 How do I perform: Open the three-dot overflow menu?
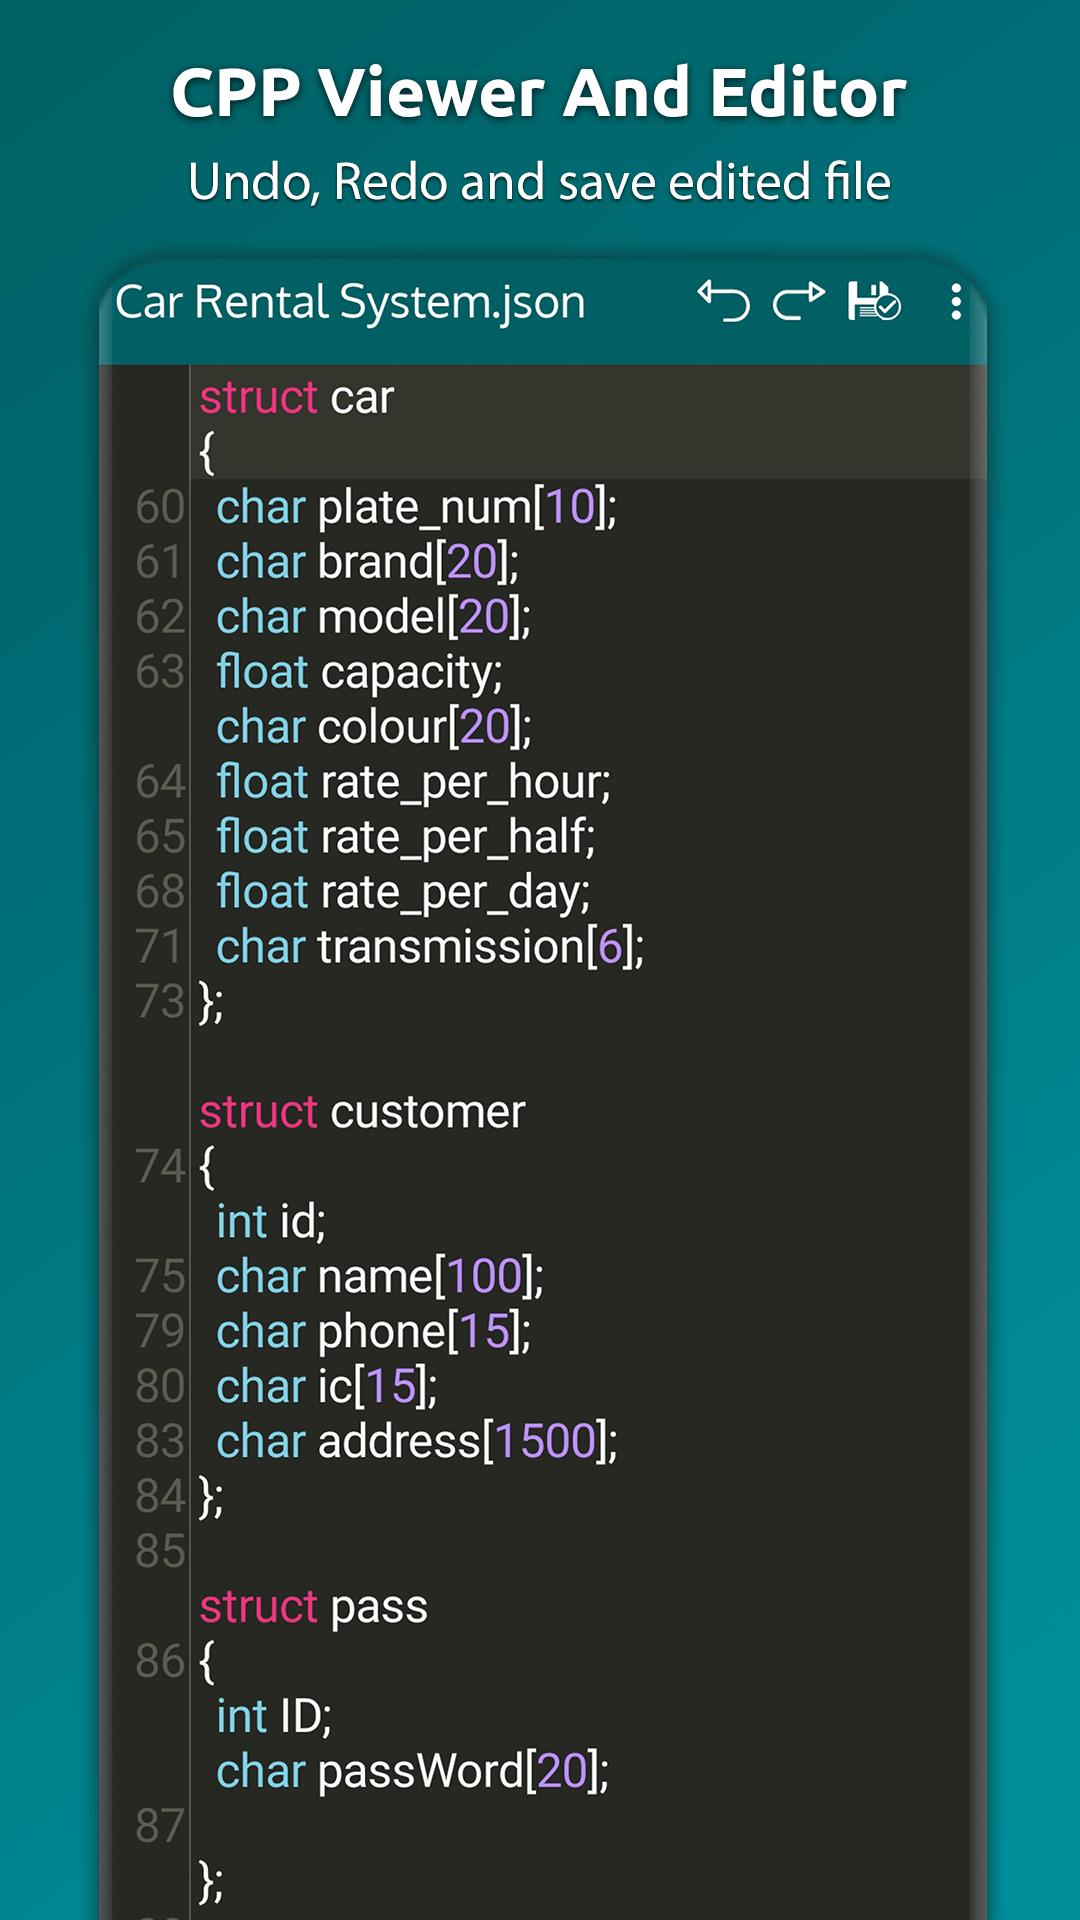[956, 301]
